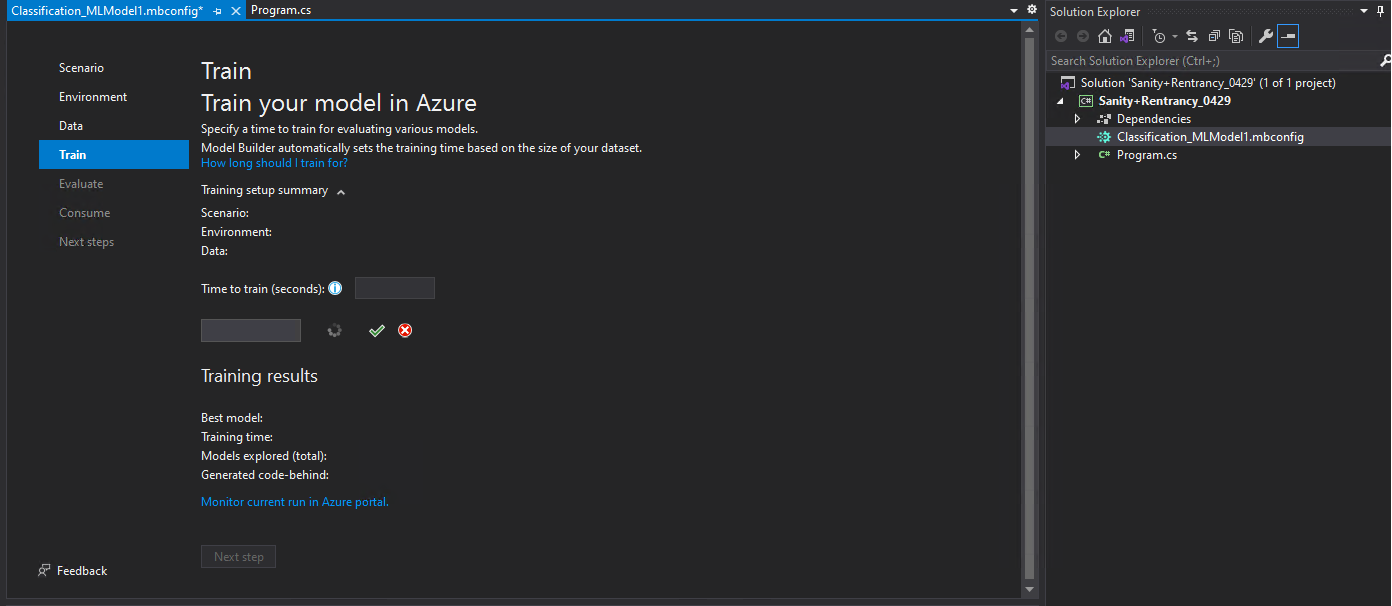The width and height of the screenshot is (1392, 606).
Task: Click the mbconfig gear file icon
Action: click(x=1104, y=137)
